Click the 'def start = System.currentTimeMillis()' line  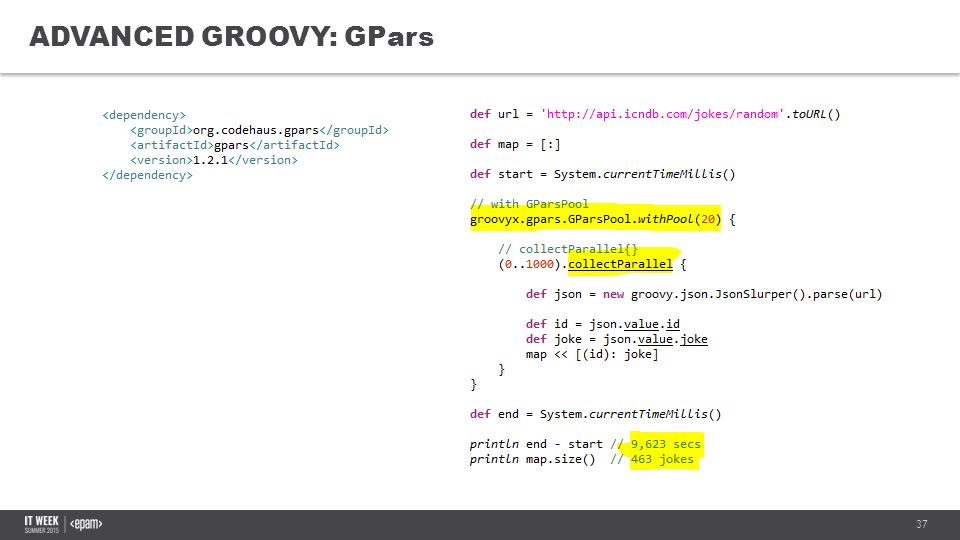point(602,174)
